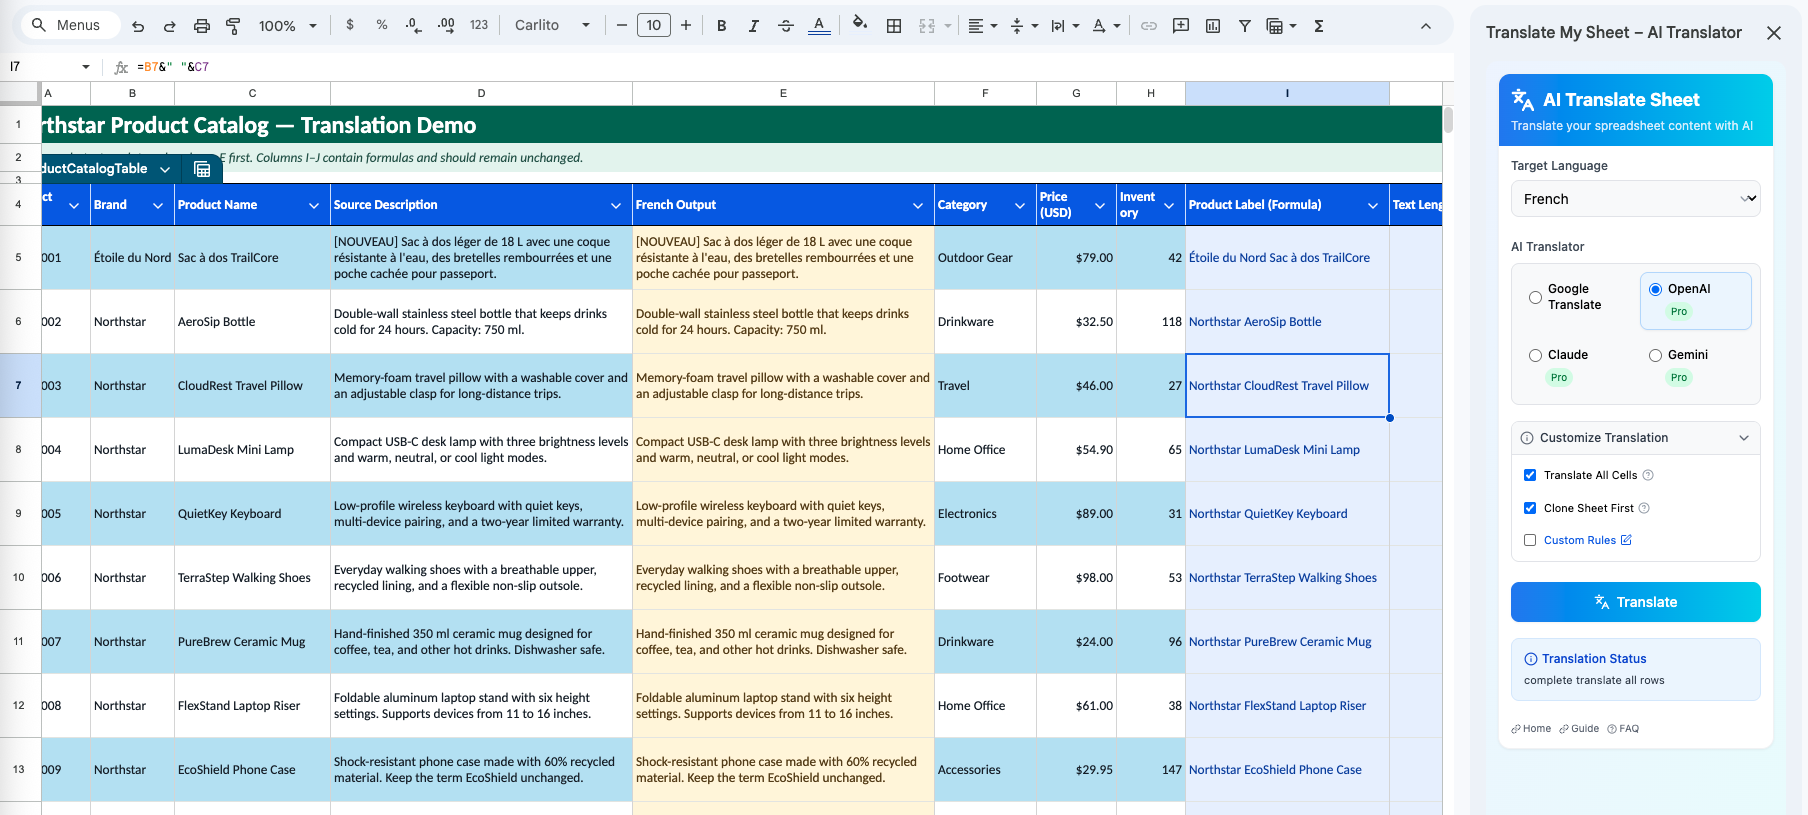Format as currency with the dollar icon
This screenshot has height=815, width=1808.
click(x=350, y=25)
